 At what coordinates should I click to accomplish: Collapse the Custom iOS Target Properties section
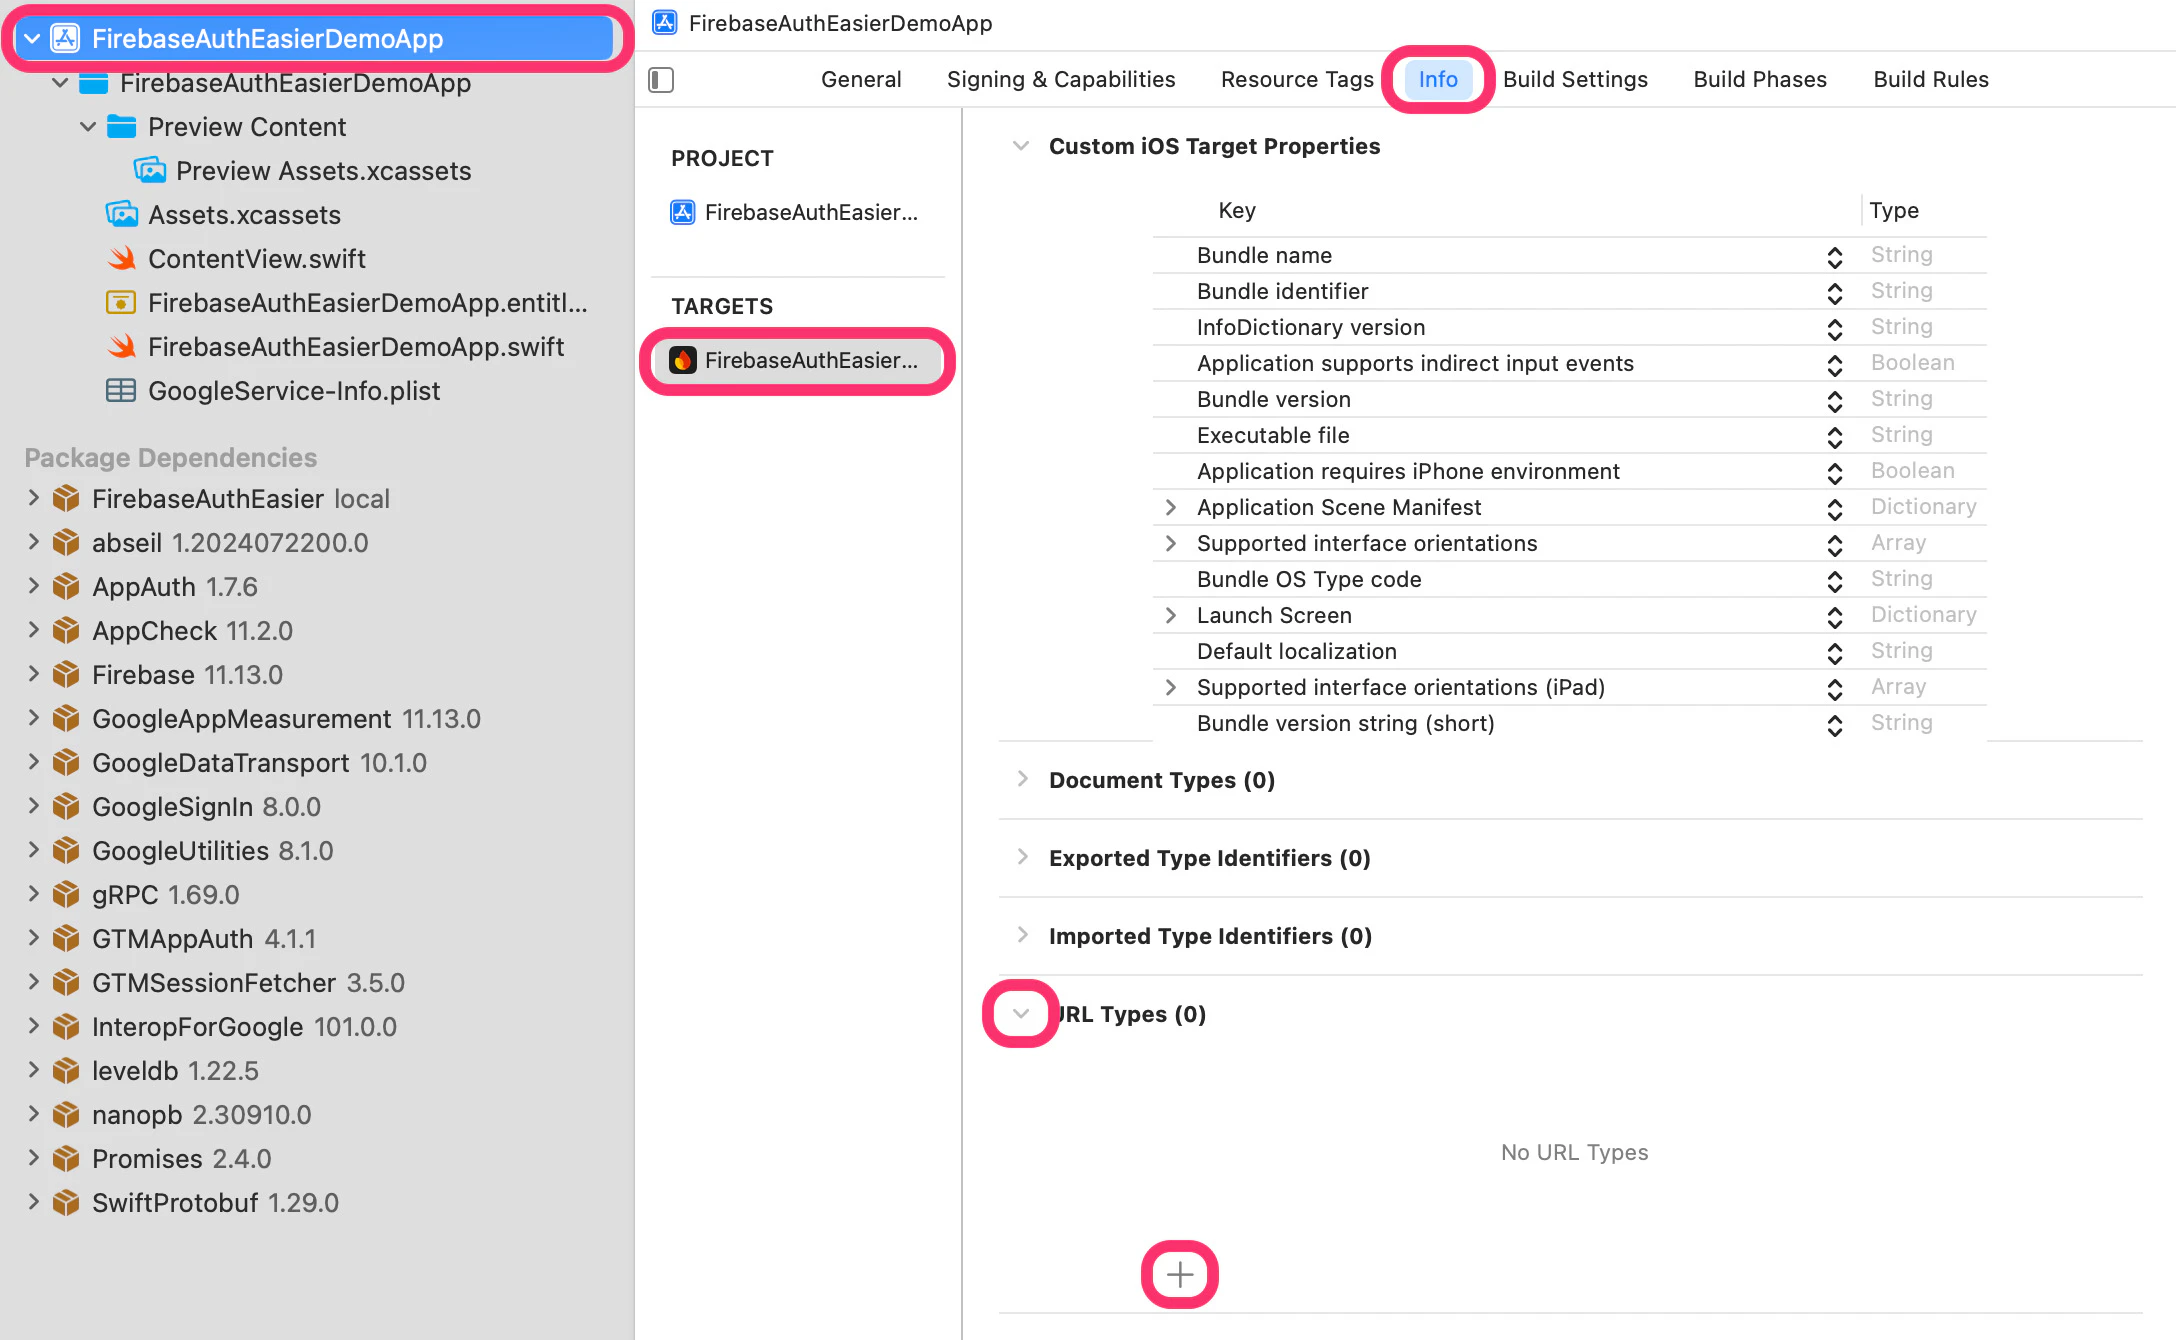click(1021, 146)
